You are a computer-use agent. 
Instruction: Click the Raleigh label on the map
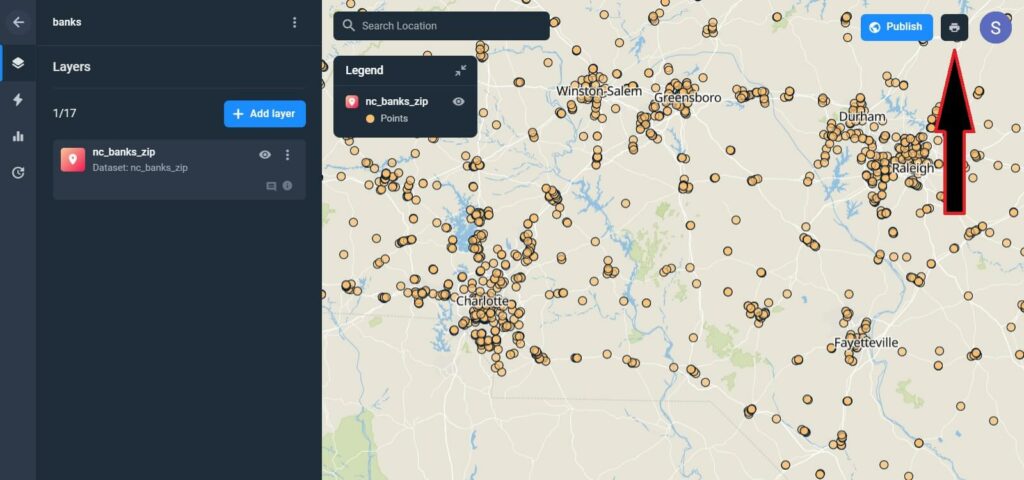(913, 168)
